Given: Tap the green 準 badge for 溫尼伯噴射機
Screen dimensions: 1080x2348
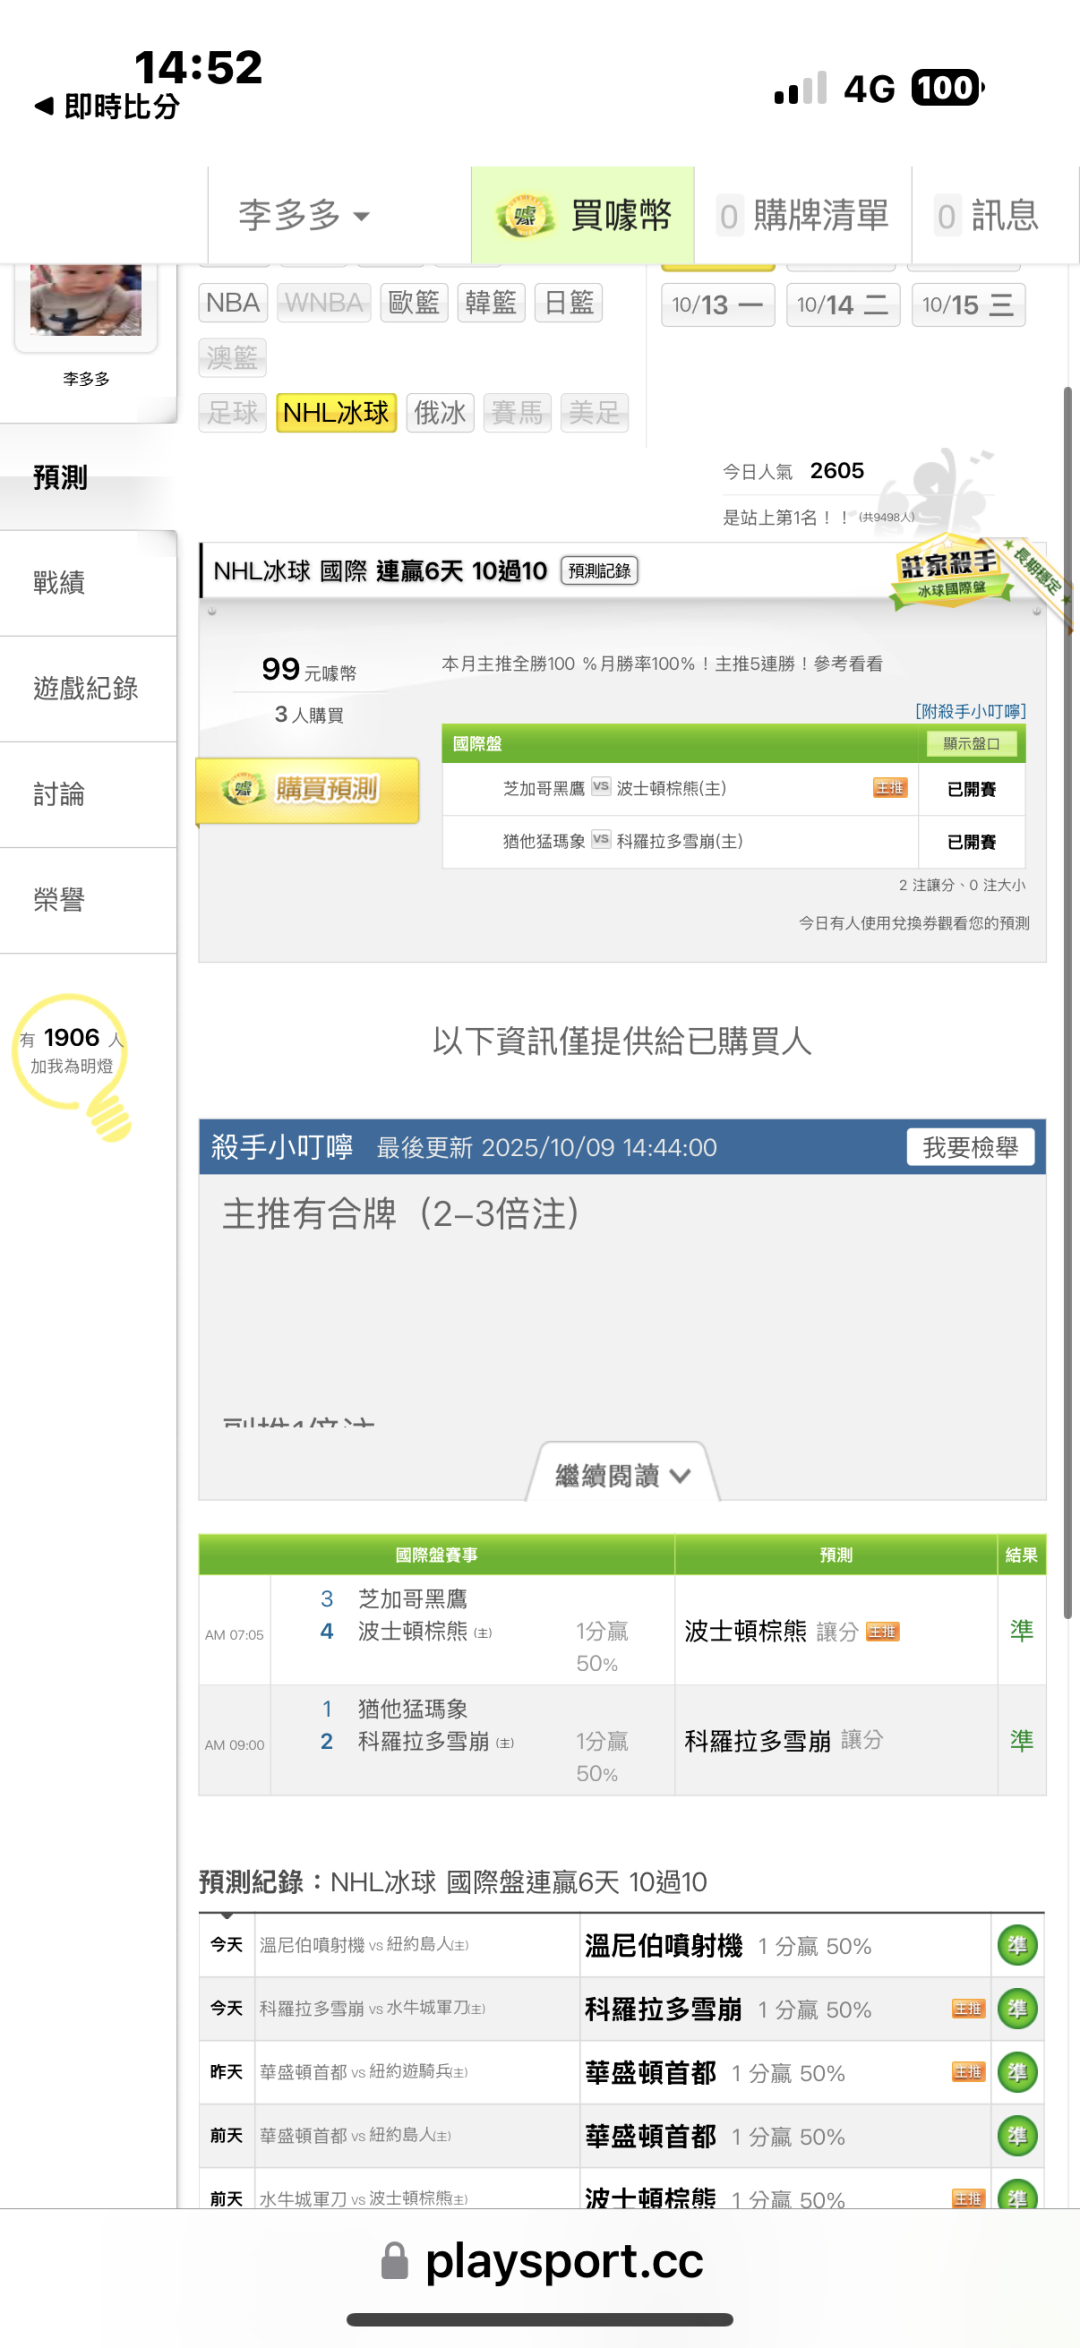Looking at the screenshot, I should (x=1017, y=1945).
